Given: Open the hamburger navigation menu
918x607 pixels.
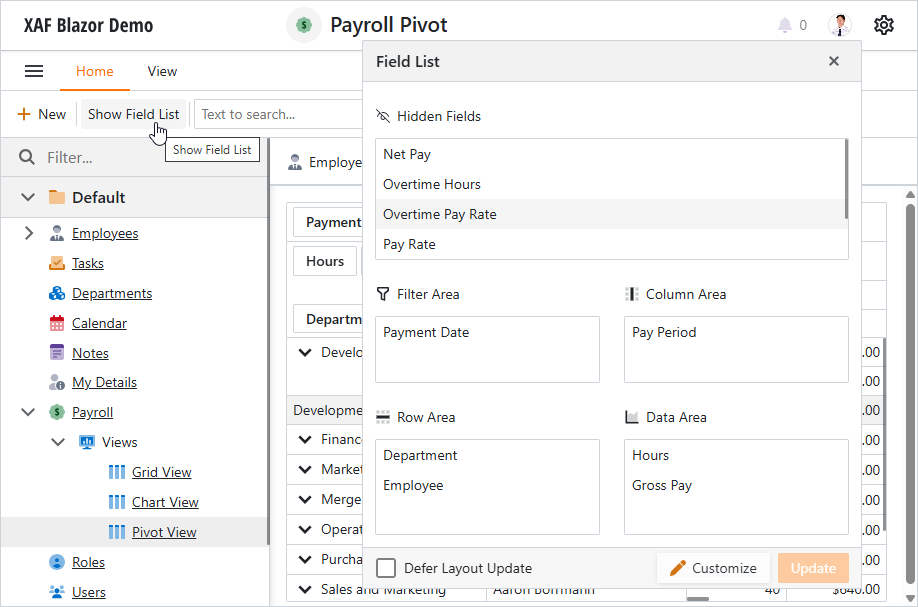Looking at the screenshot, I should click(x=34, y=71).
